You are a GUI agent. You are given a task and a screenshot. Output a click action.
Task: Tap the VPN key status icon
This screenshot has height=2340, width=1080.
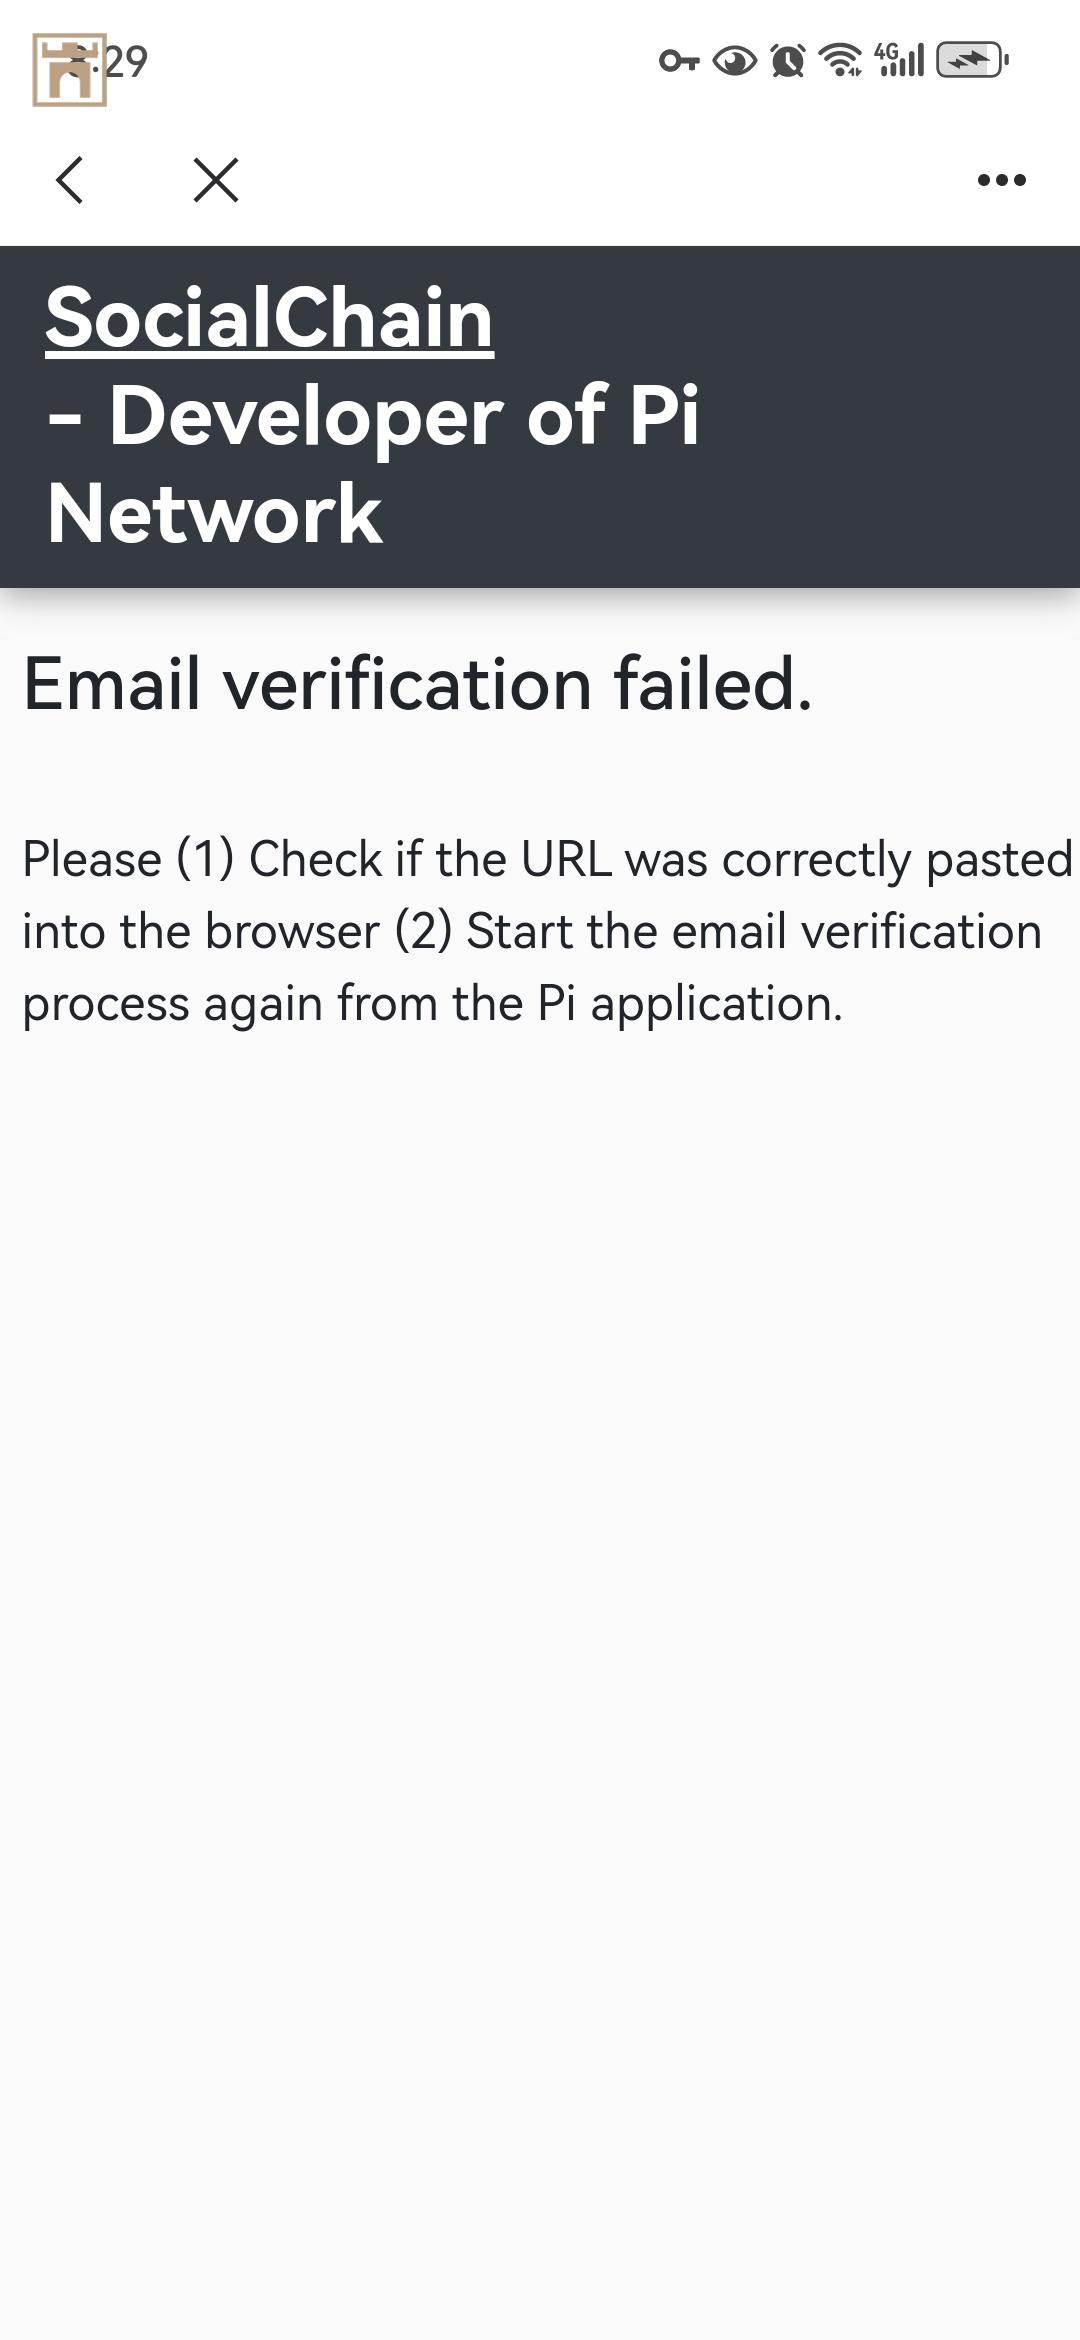click(x=679, y=62)
